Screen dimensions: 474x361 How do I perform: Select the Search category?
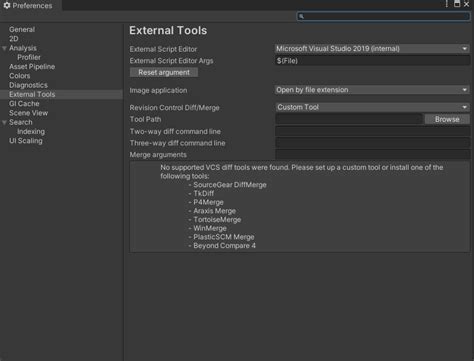pos(21,122)
